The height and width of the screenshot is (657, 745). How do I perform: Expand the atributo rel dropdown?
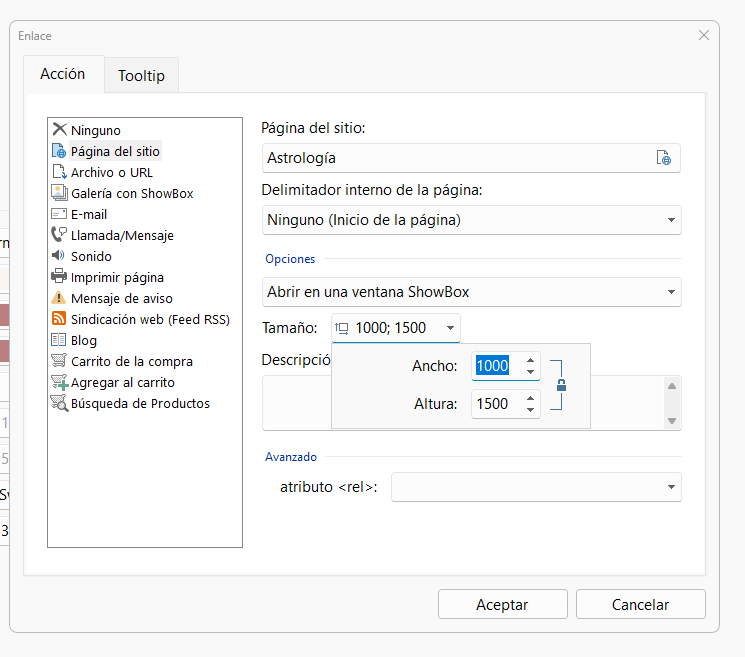[670, 487]
